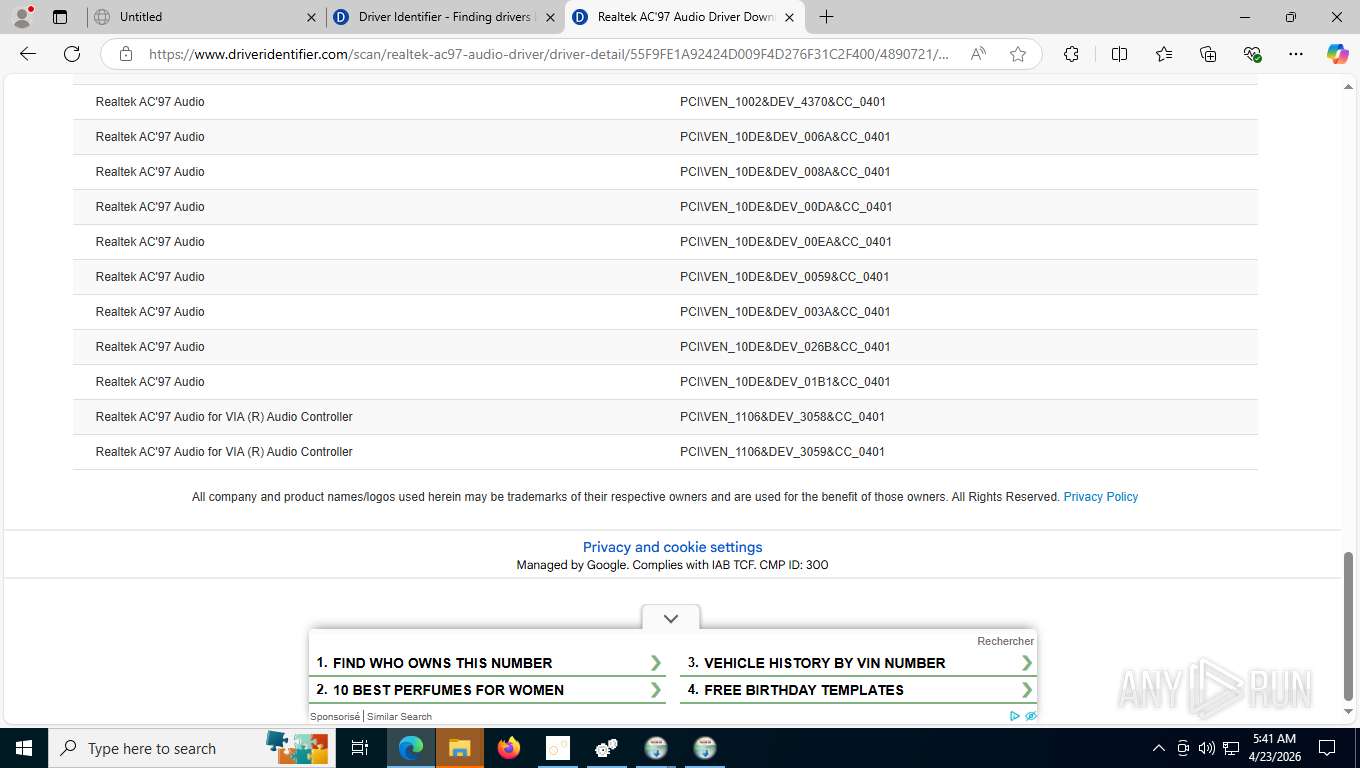Launch the Copilot icon in the toolbar

1337,54
